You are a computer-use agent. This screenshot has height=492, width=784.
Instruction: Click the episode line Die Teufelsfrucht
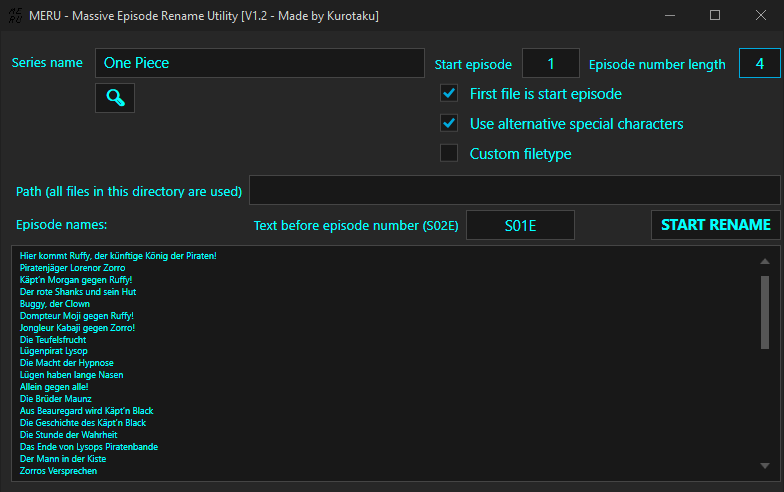(x=53, y=340)
